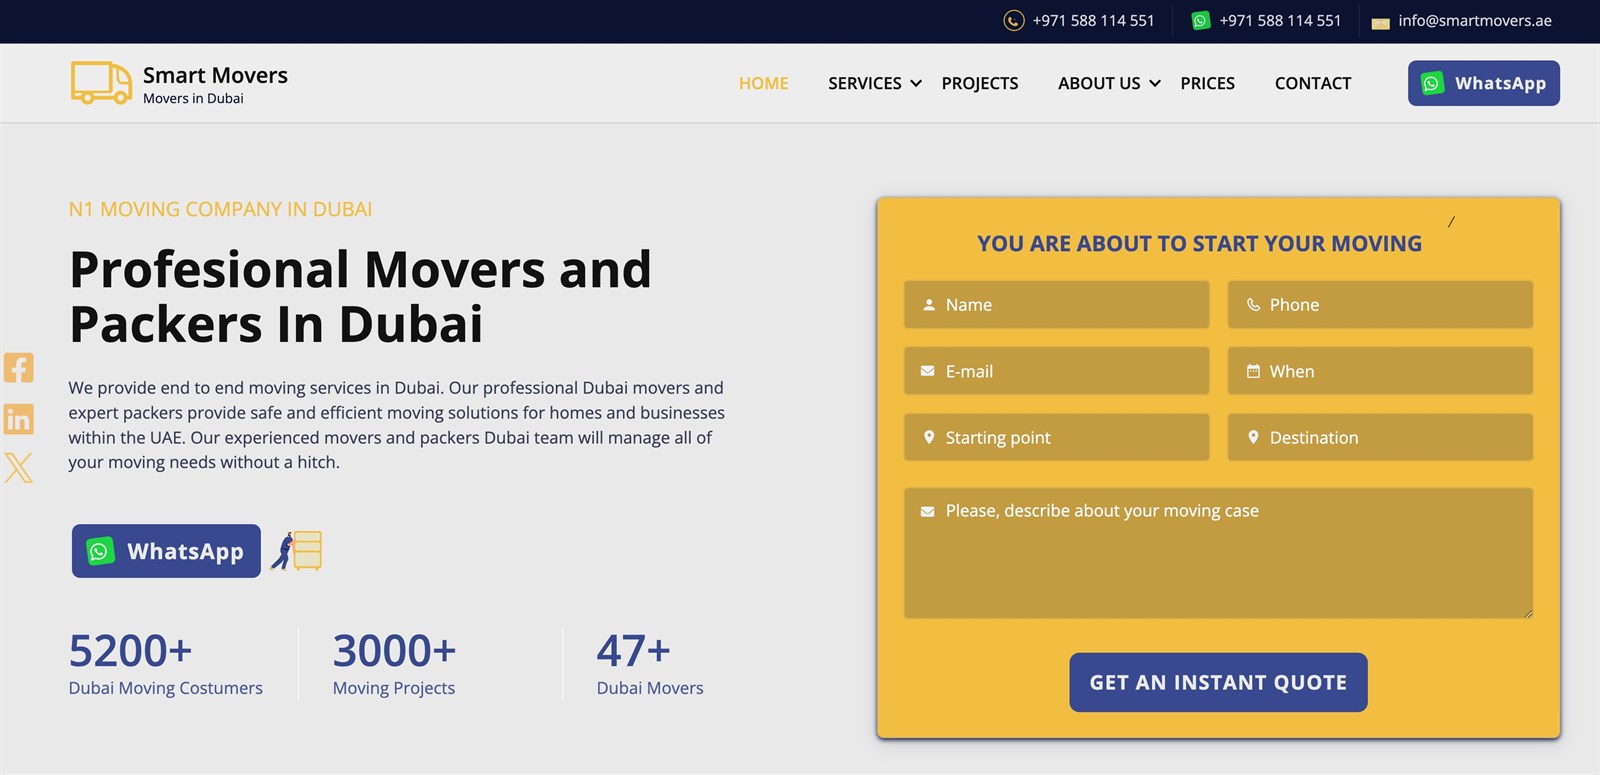Click the Name input field

(1056, 305)
